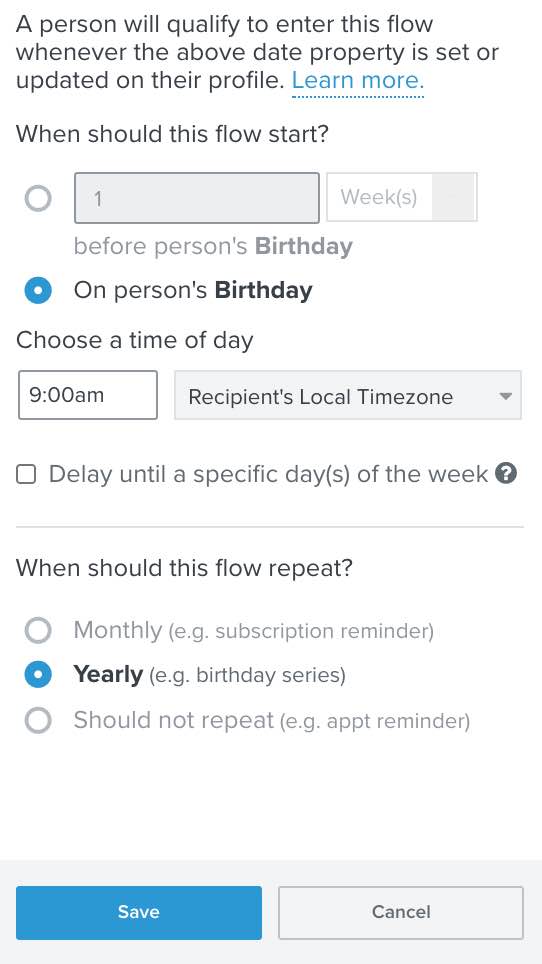Choose Yearly repeat option
542x964 pixels.
click(38, 675)
